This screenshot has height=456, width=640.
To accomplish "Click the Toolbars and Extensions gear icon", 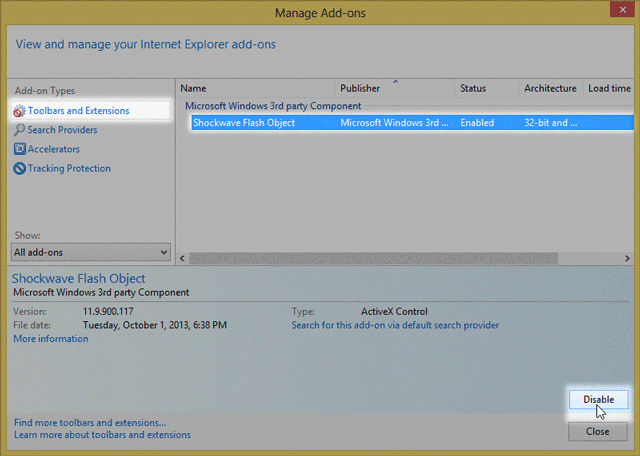I will [19, 110].
